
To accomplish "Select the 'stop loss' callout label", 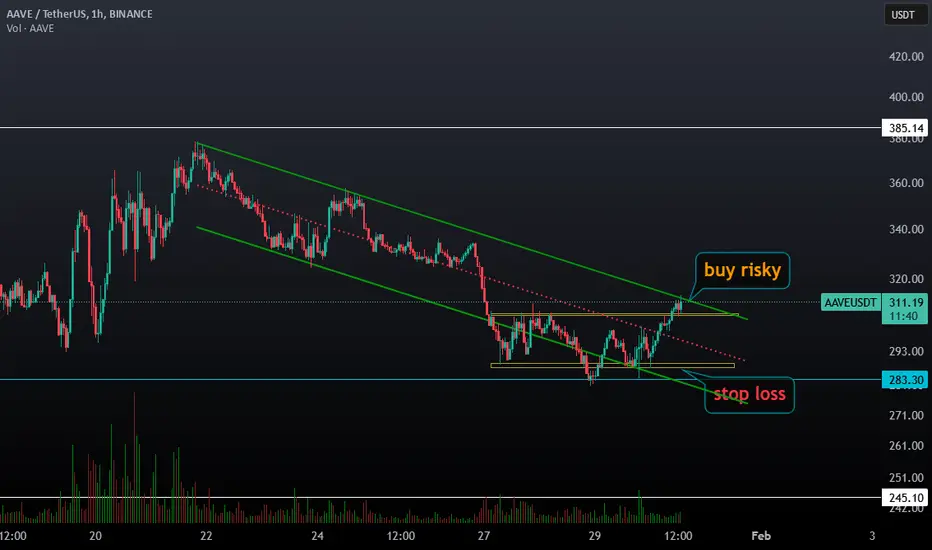I will pyautogui.click(x=750, y=394).
